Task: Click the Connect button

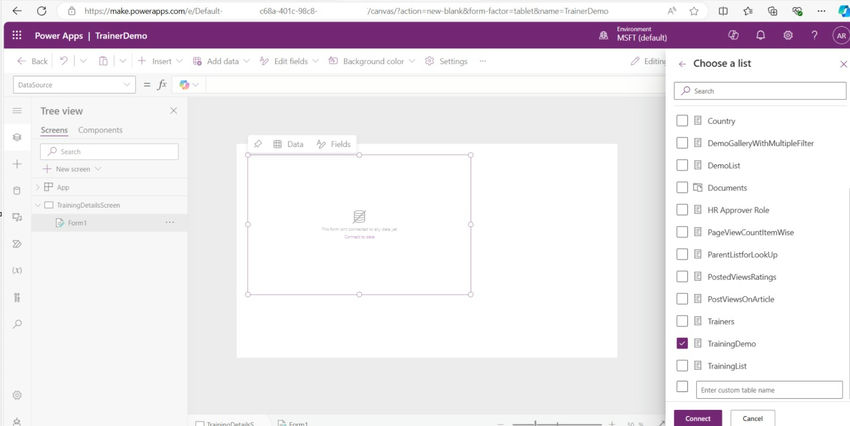Action: tap(698, 418)
